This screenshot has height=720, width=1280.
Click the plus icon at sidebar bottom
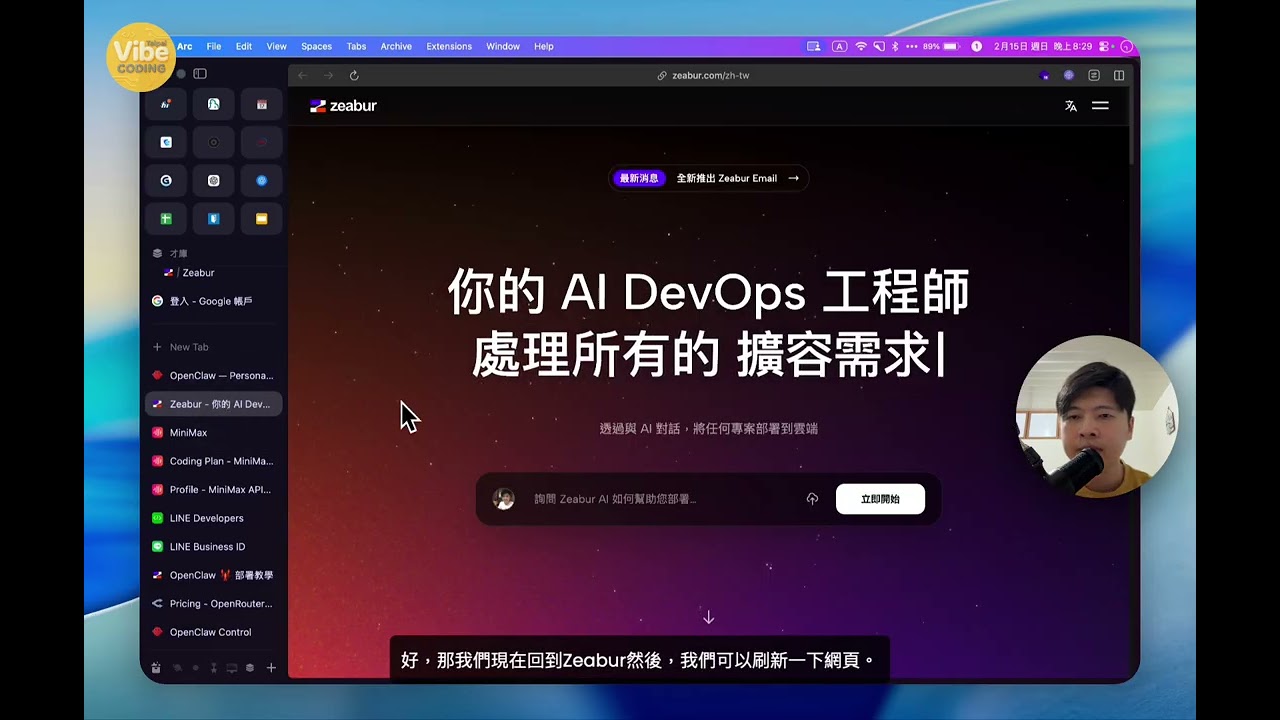(271, 668)
